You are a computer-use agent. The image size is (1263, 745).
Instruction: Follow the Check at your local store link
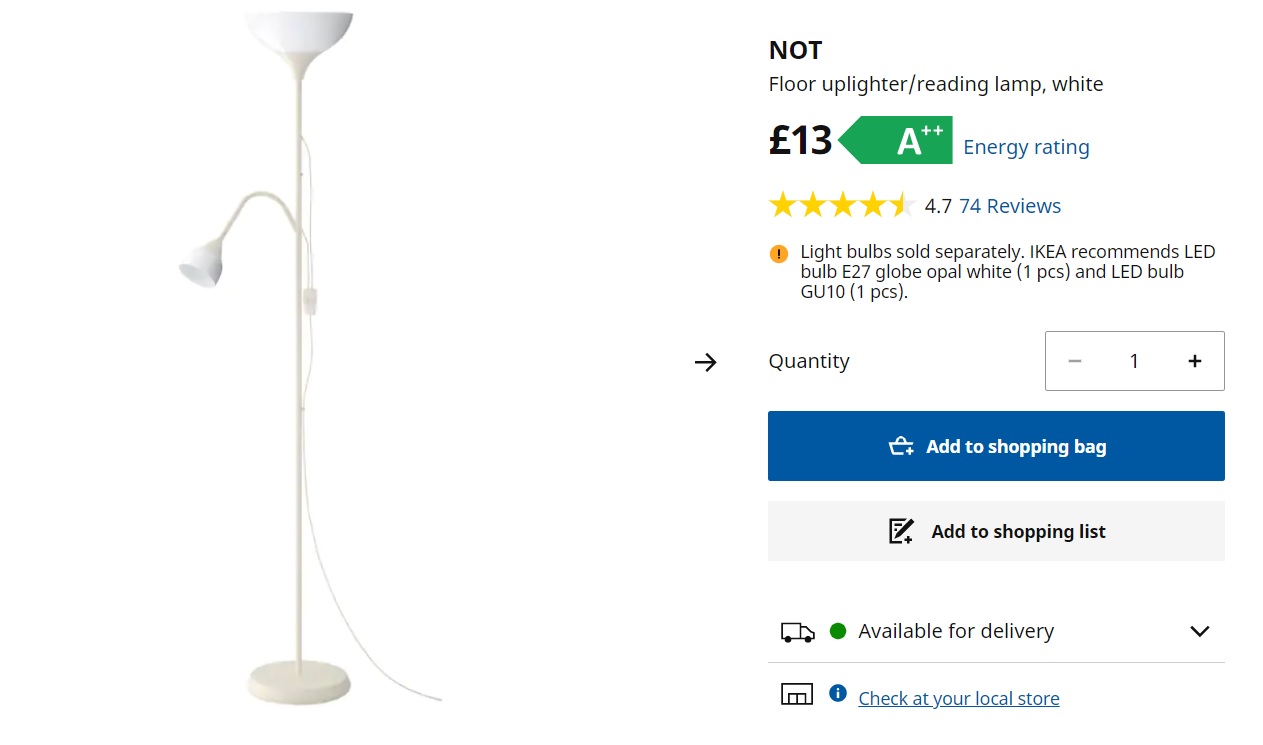(x=959, y=699)
